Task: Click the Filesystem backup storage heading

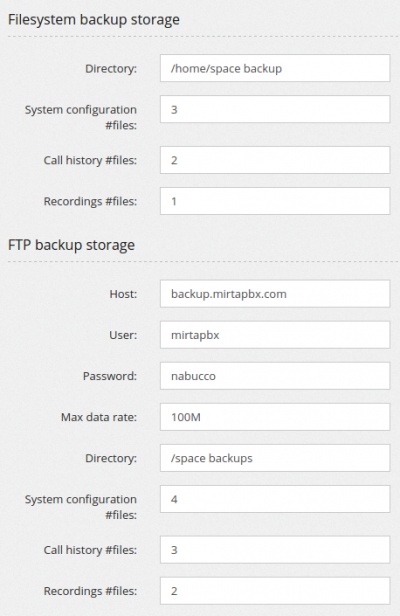Action: tap(94, 20)
